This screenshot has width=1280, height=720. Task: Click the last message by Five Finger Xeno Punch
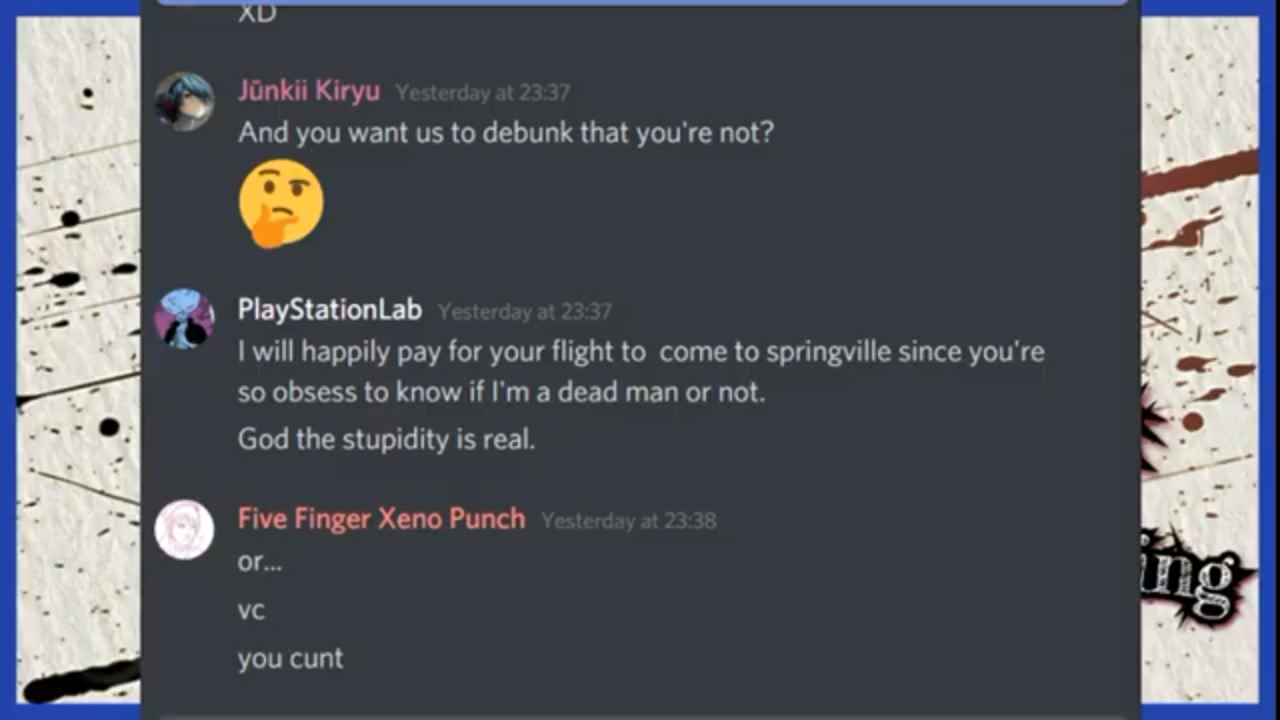pyautogui.click(x=291, y=658)
